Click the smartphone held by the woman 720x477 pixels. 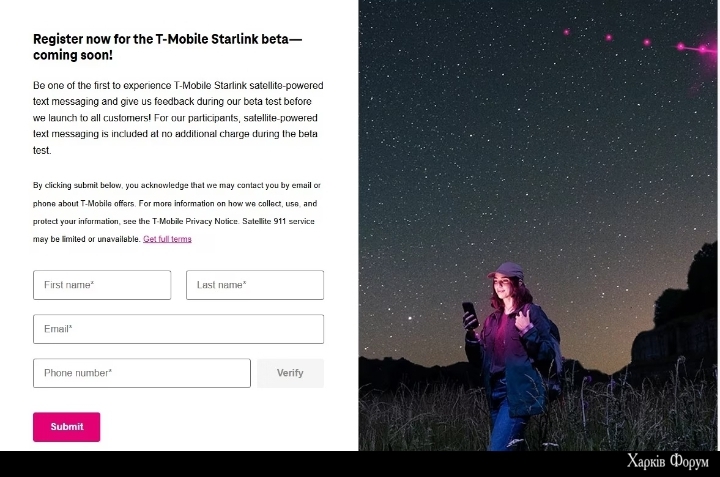tap(470, 314)
